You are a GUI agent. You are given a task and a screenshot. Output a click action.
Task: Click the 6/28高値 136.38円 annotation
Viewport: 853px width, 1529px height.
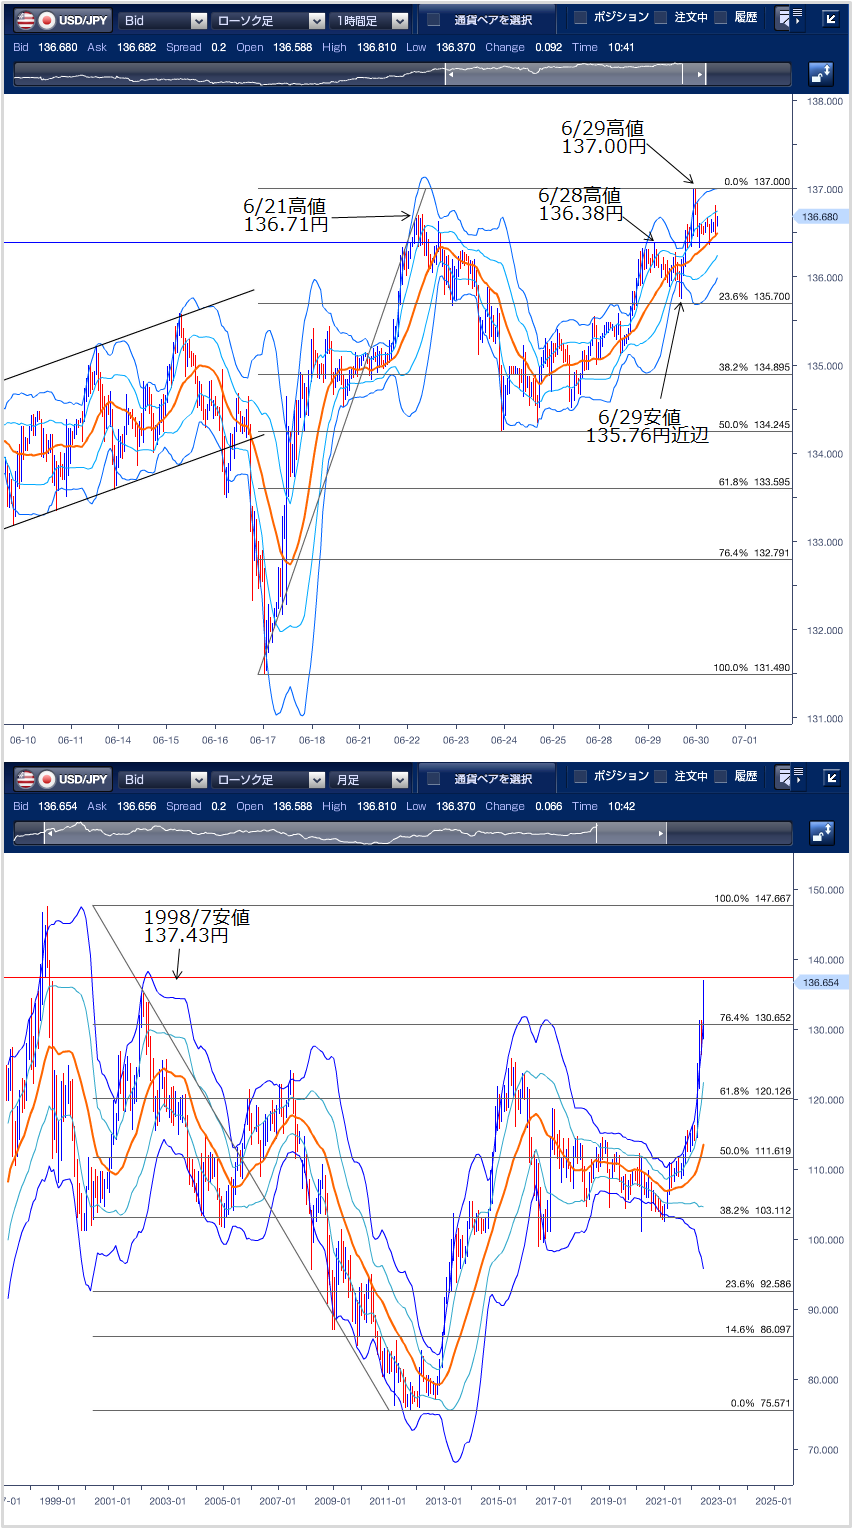[x=581, y=205]
